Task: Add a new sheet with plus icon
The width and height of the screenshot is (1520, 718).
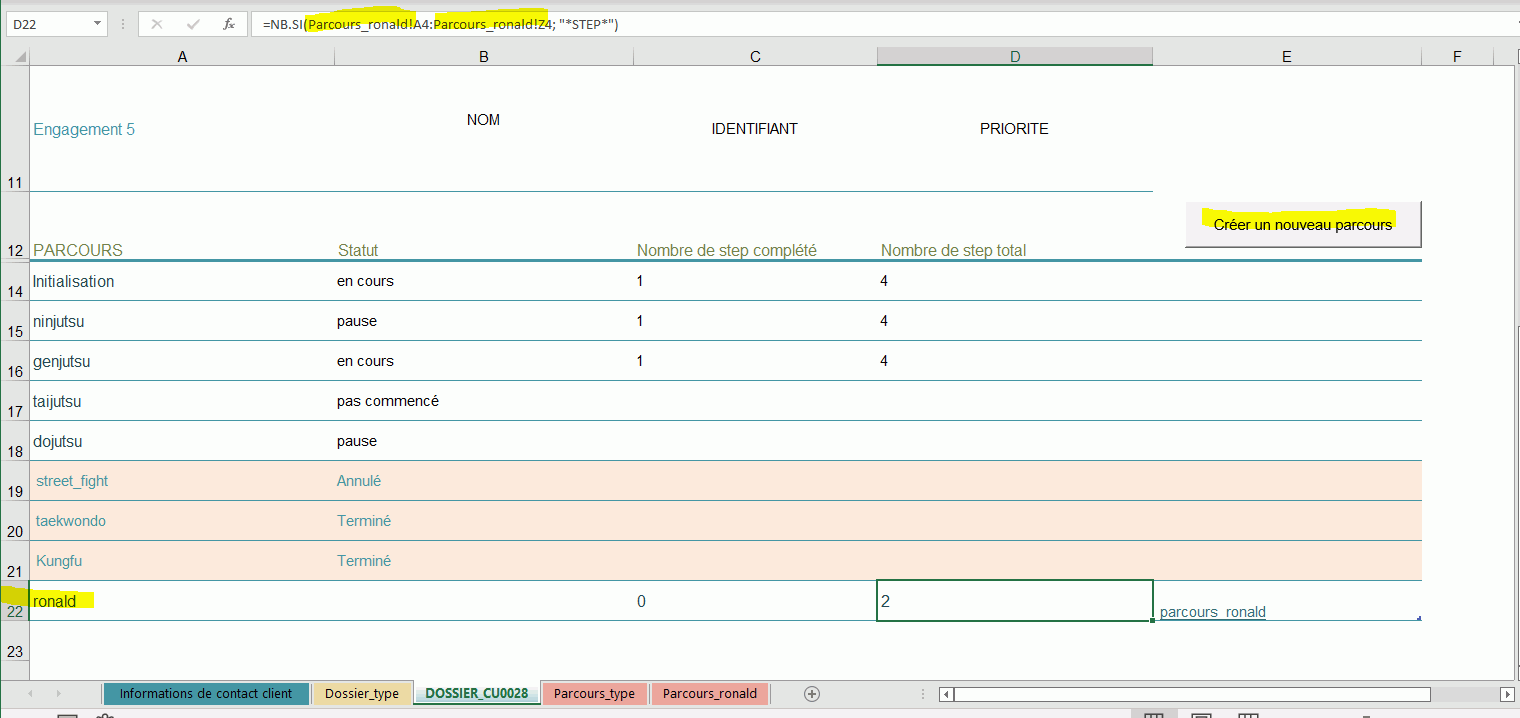Action: [812, 694]
